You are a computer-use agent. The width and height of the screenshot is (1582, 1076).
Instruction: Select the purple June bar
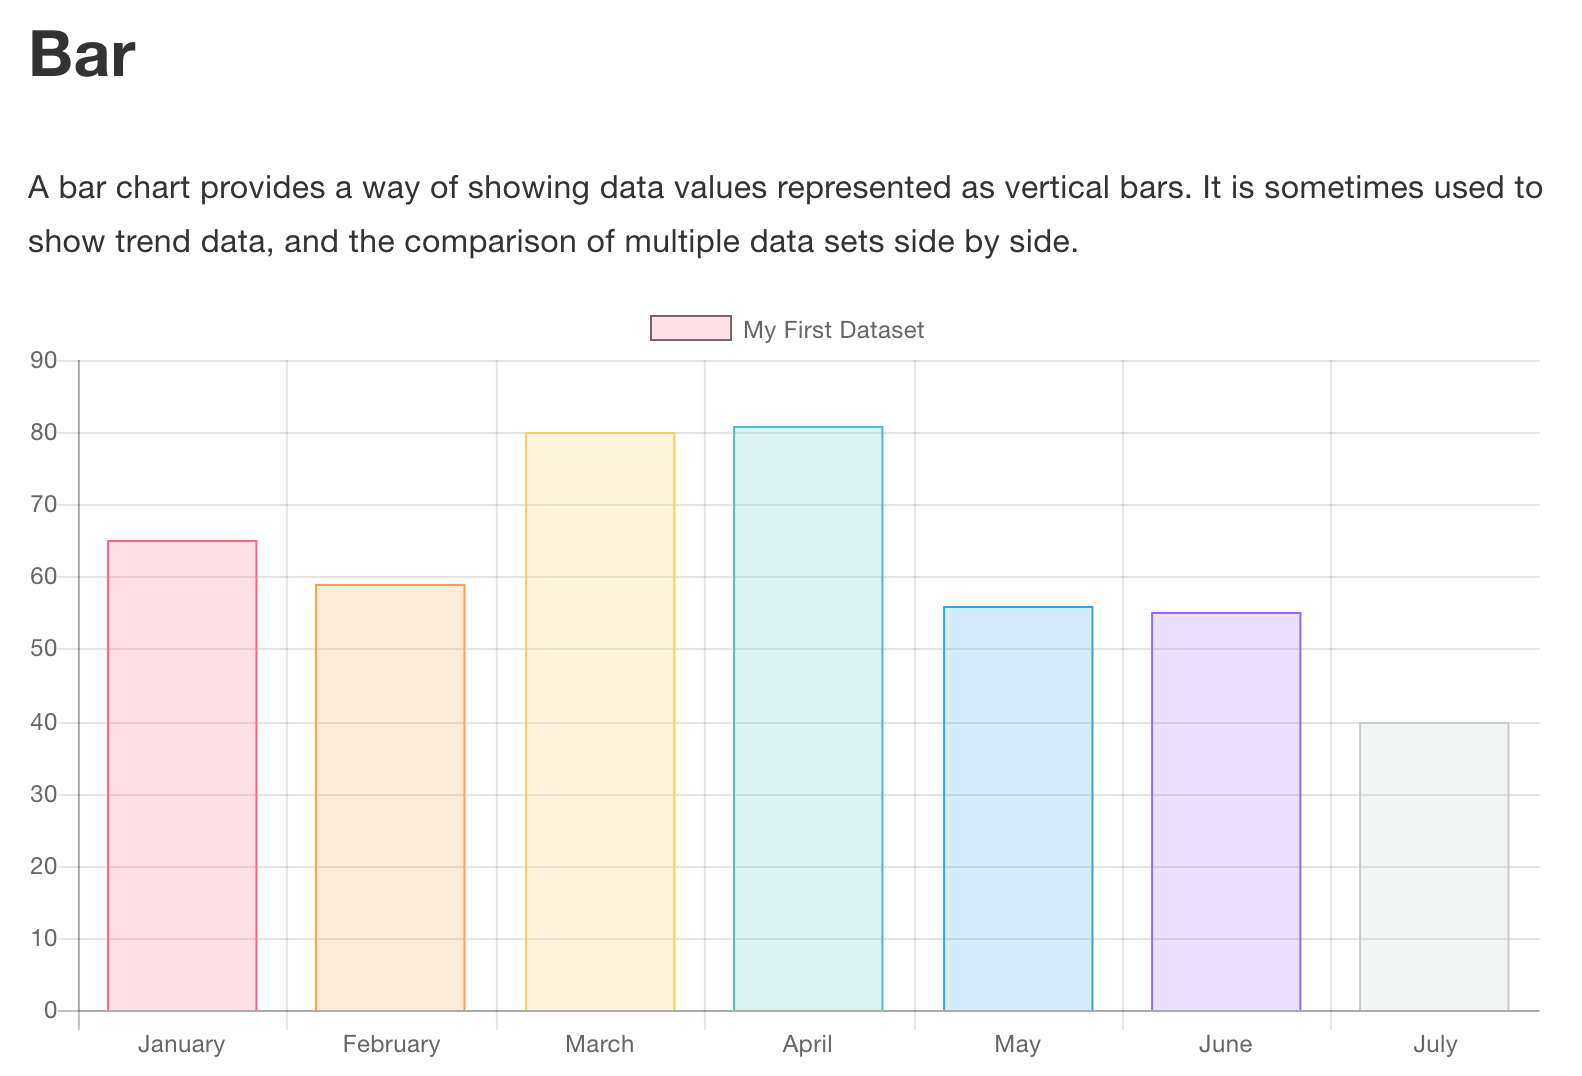[1226, 811]
